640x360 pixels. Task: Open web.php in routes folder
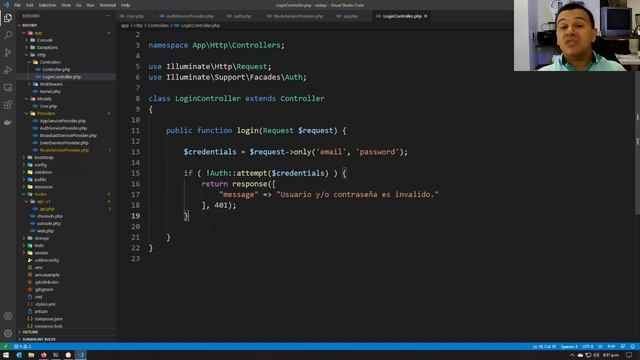click(x=45, y=231)
